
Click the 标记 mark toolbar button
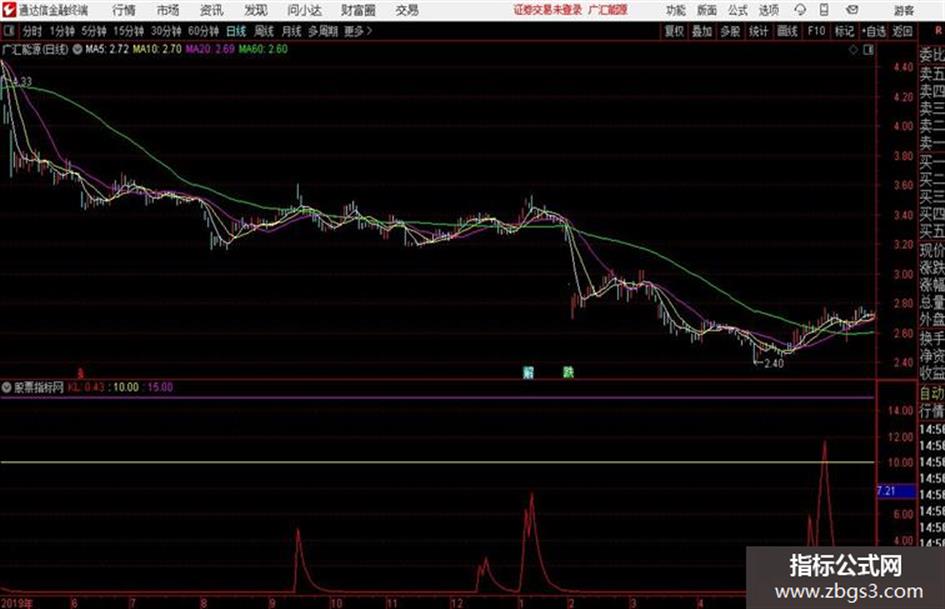click(844, 31)
